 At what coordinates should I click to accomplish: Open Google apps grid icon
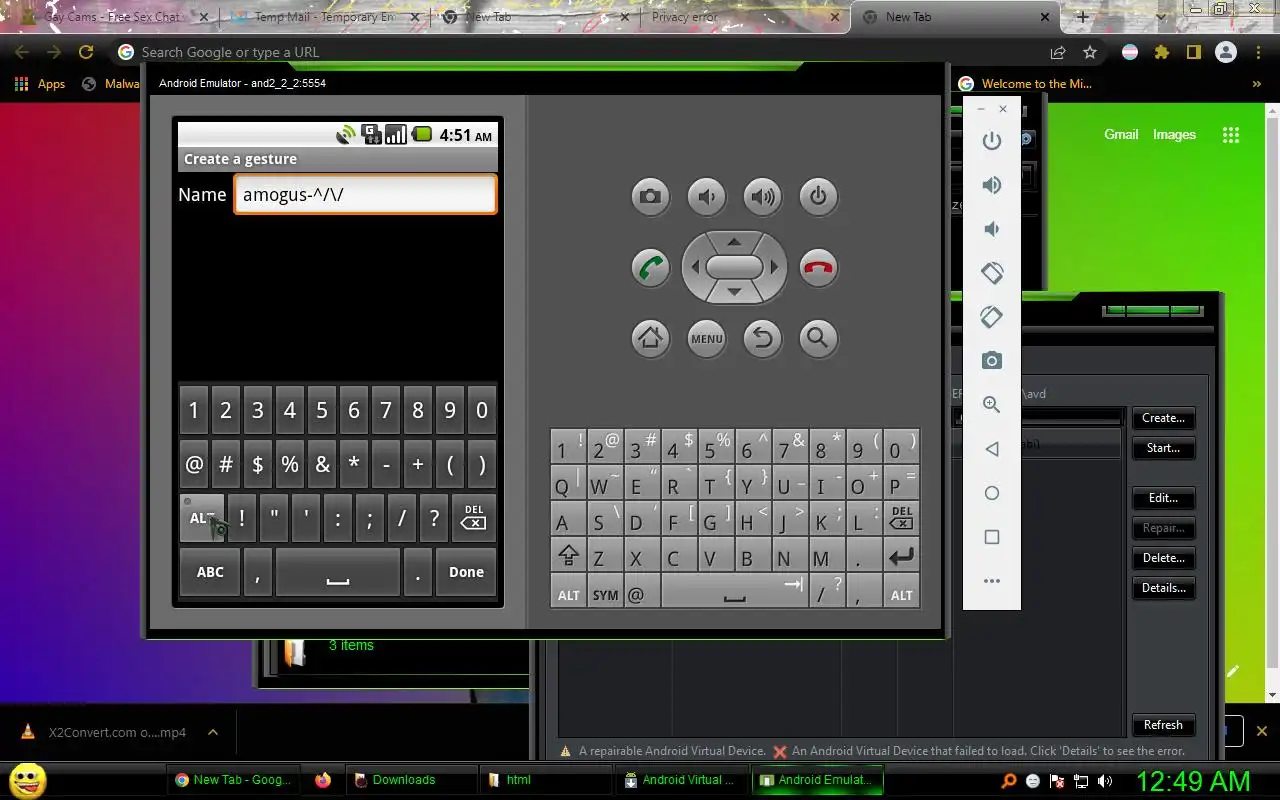pos(1231,135)
